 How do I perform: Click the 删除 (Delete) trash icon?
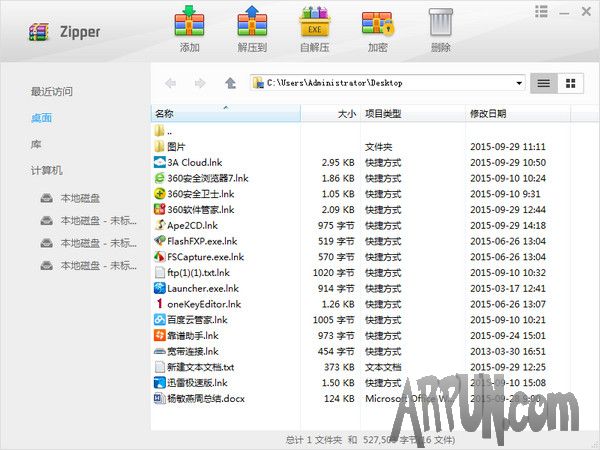tap(441, 22)
